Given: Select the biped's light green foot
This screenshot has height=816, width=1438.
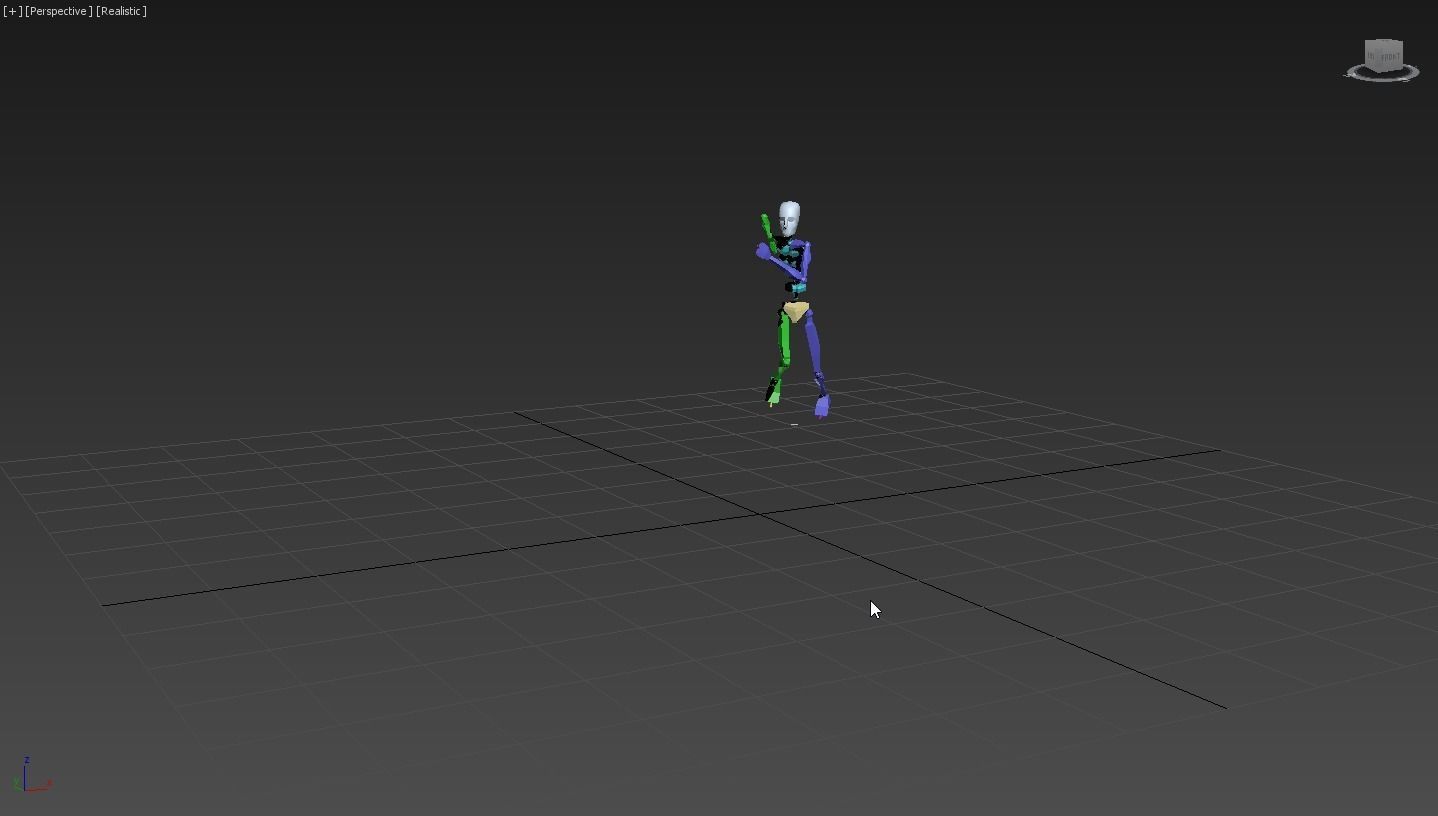Looking at the screenshot, I should pos(774,397).
